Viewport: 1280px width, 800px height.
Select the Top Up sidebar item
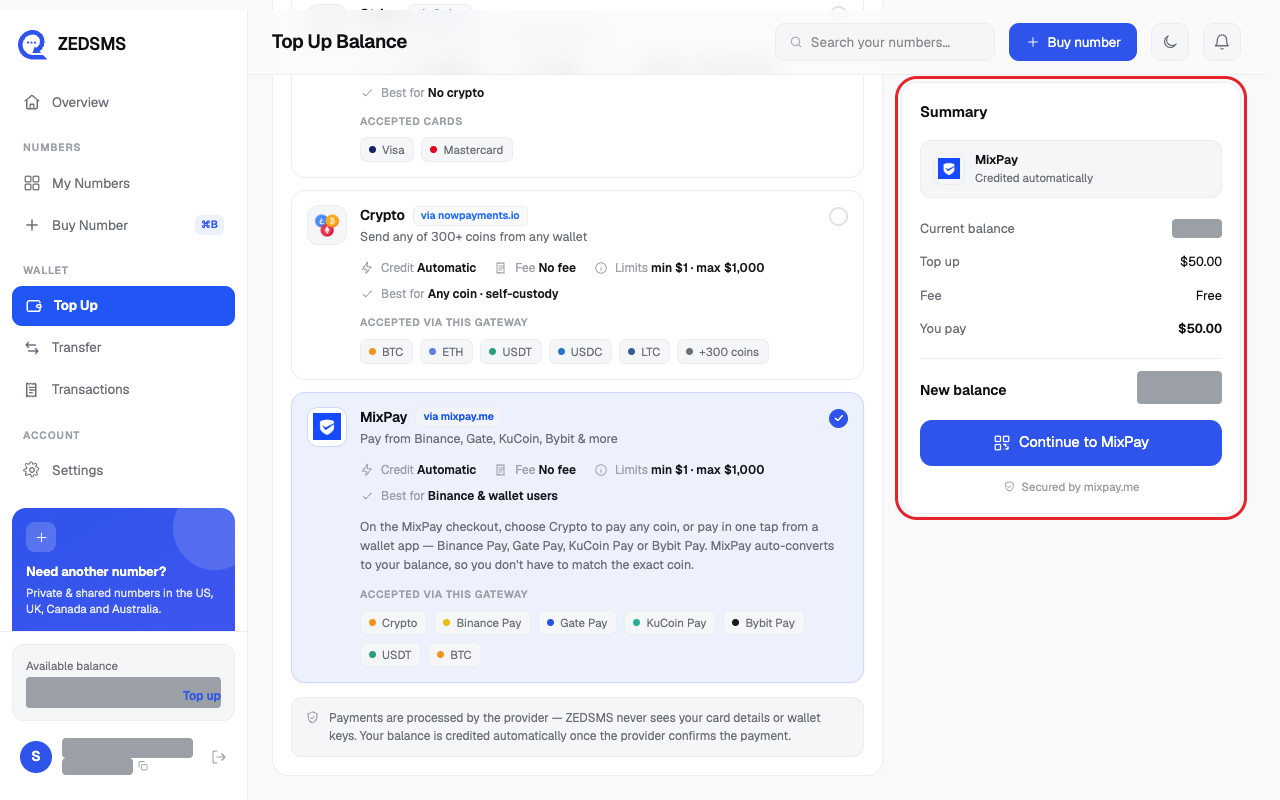123,306
